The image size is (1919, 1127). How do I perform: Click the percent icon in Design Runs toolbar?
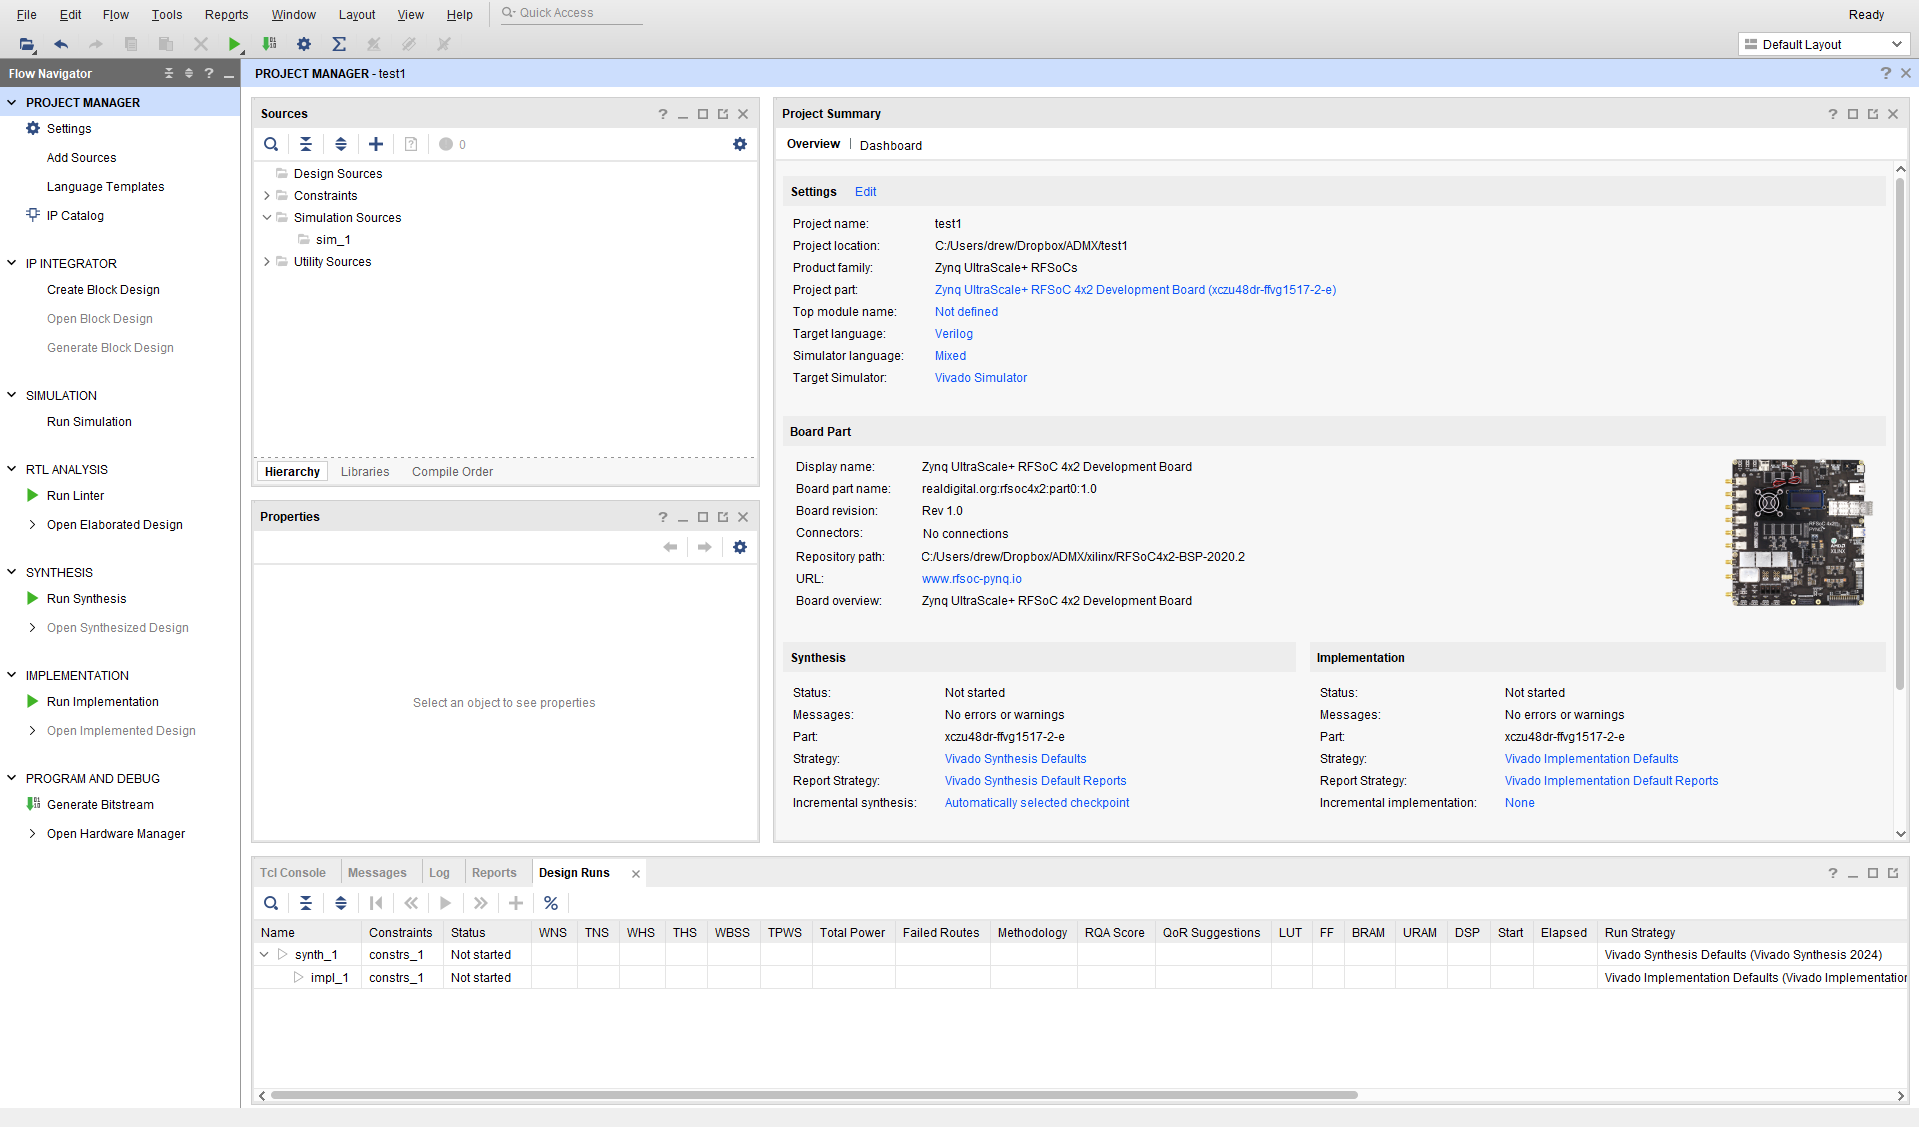tap(551, 903)
